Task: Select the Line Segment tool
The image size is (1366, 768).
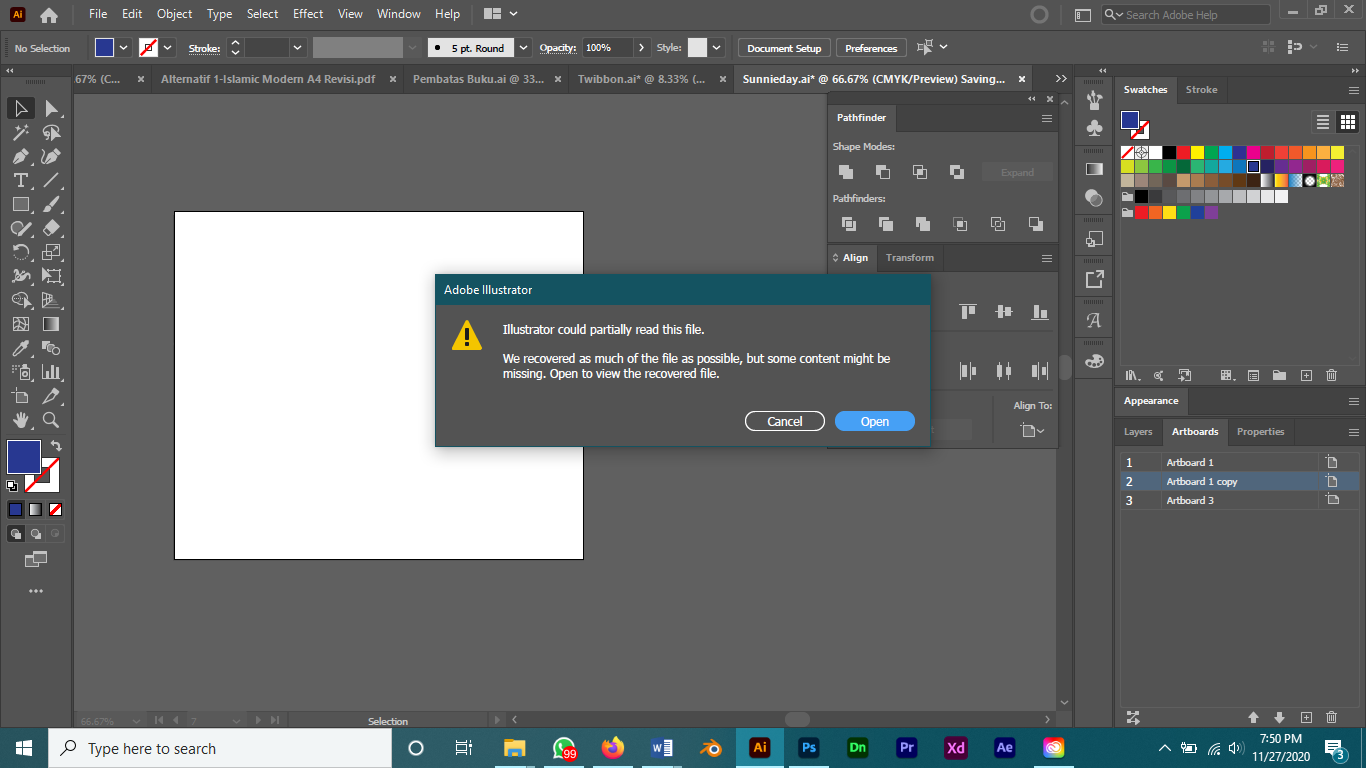Action: 52,180
